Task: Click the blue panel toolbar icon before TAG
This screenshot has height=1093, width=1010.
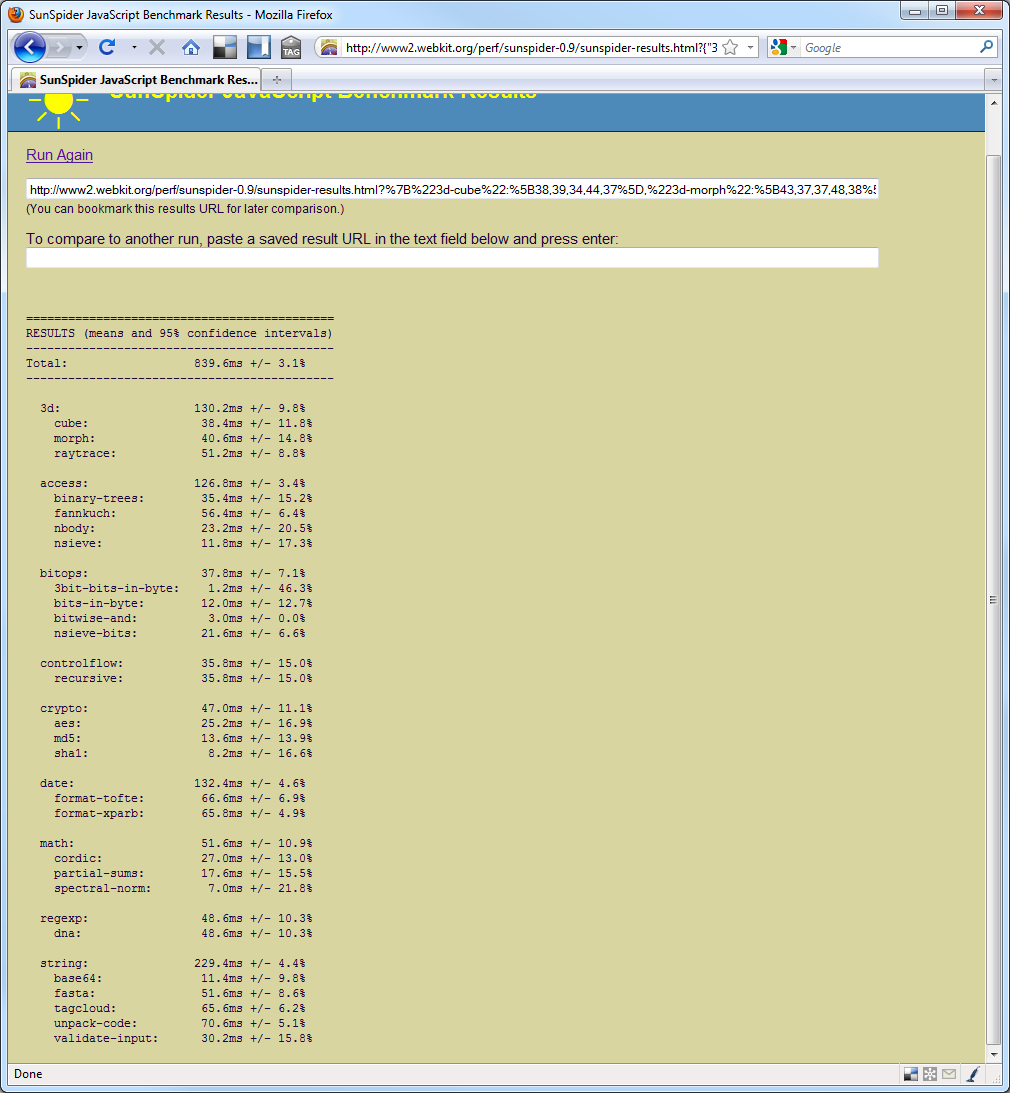Action: click(258, 47)
